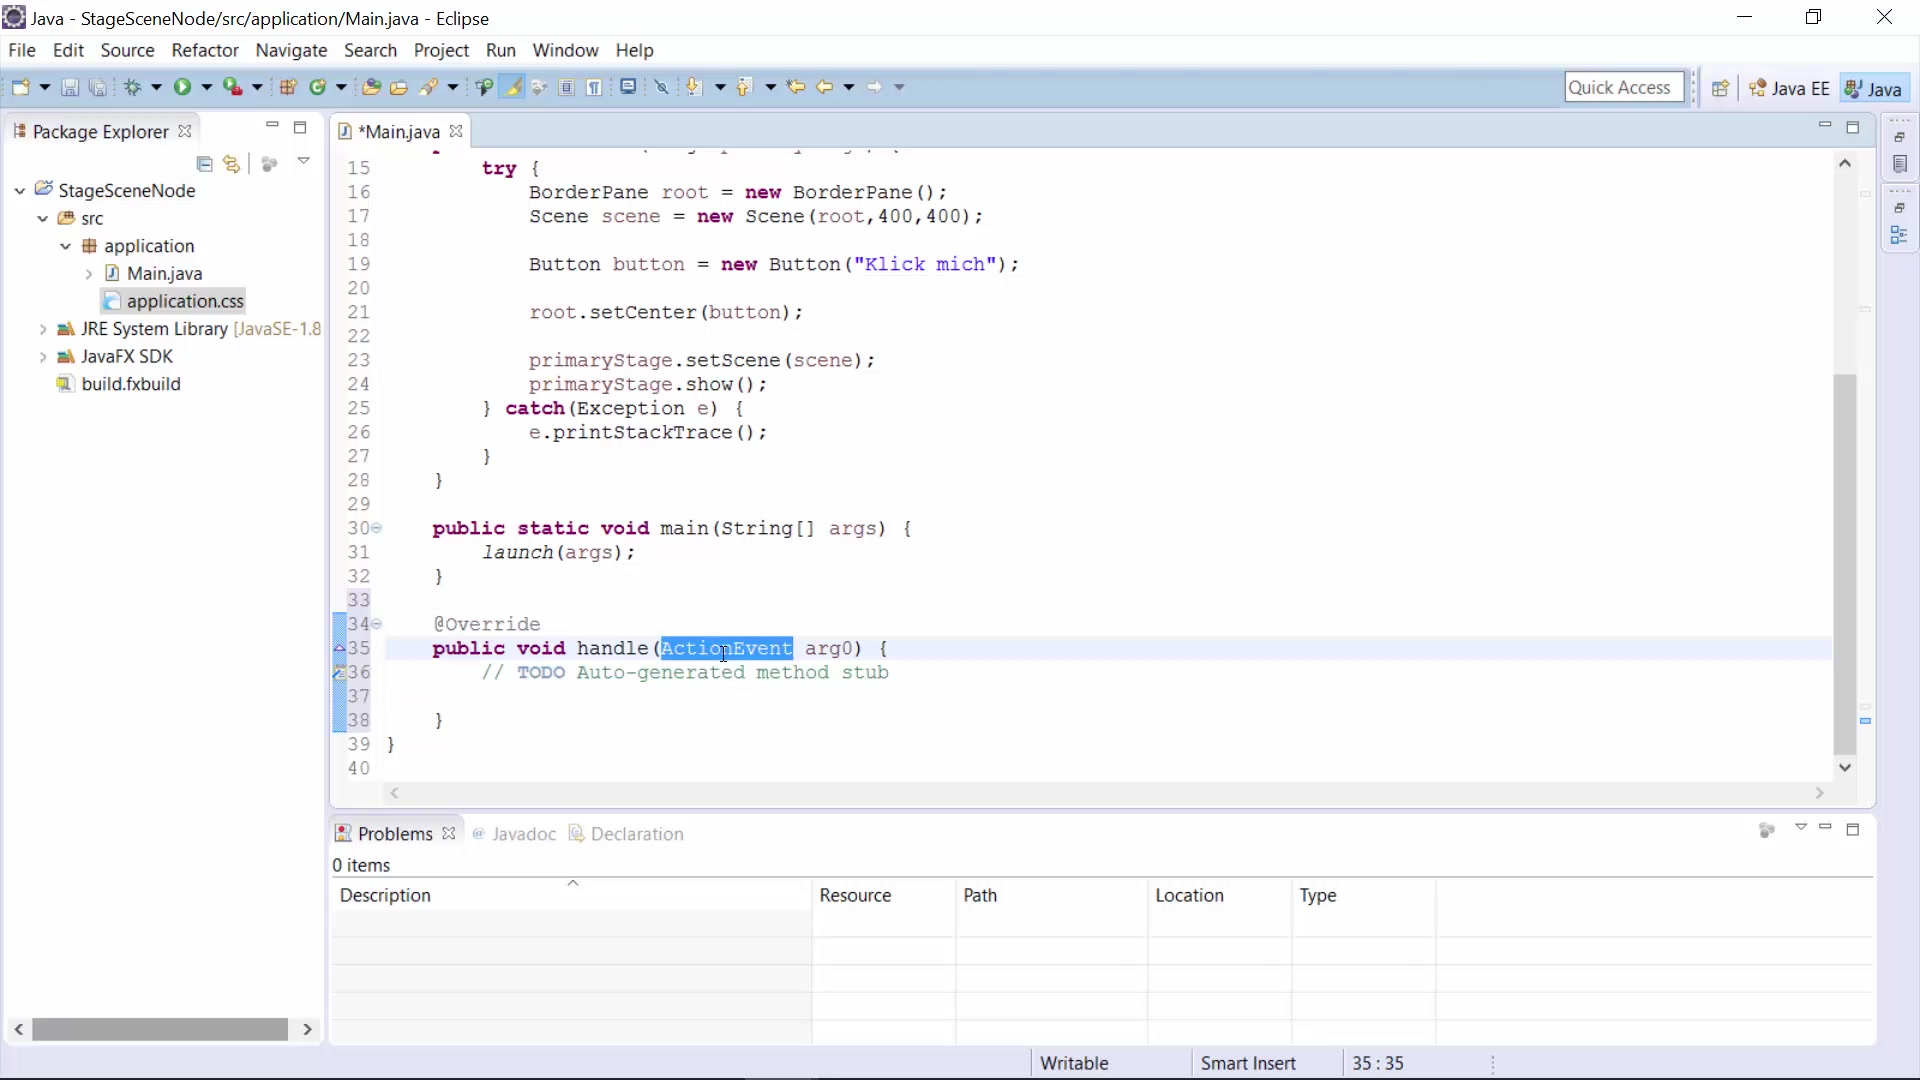Run the program with green Run button
The width and height of the screenshot is (1920, 1080).
(182, 88)
